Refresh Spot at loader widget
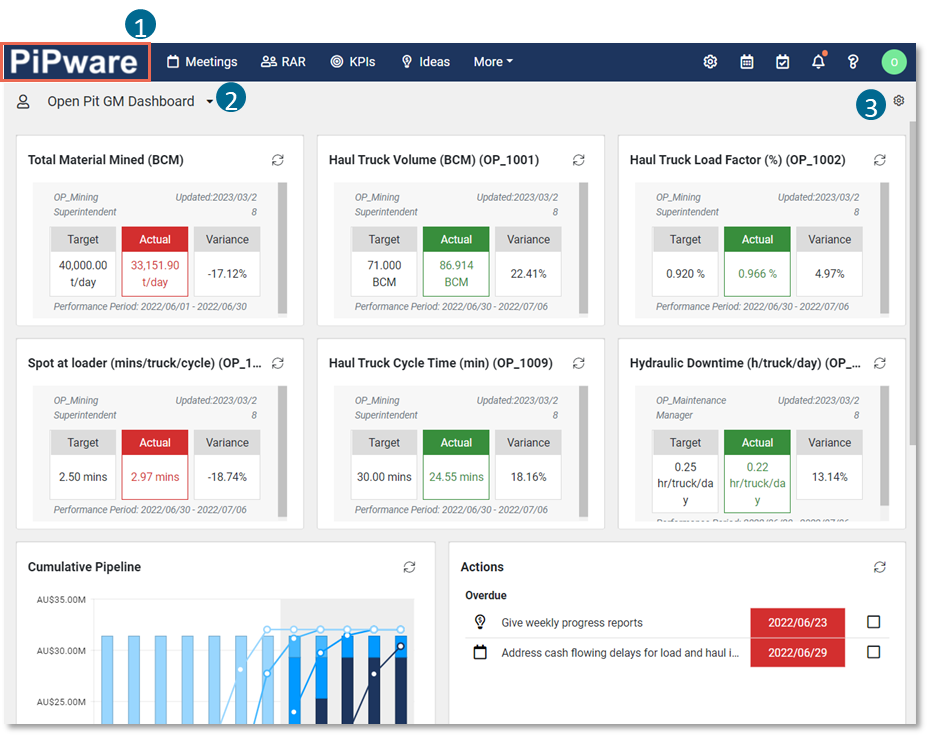 (x=278, y=363)
